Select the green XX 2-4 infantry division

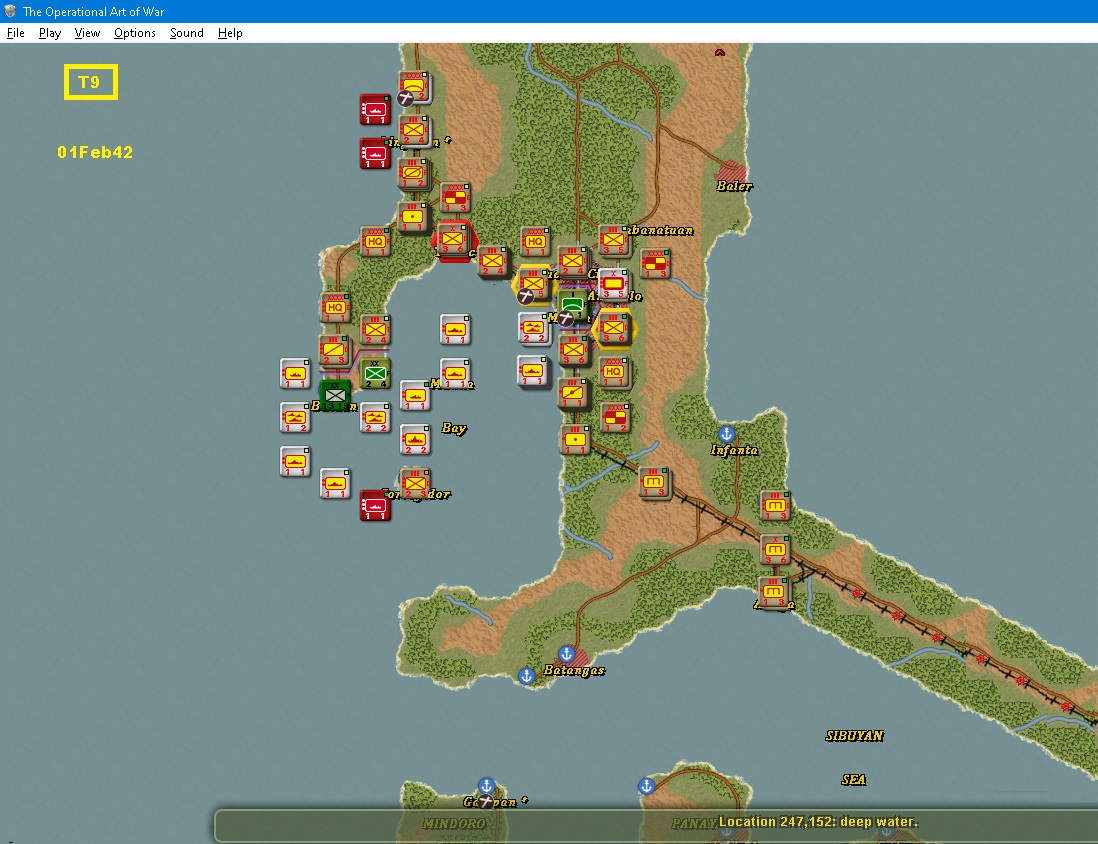tap(375, 373)
